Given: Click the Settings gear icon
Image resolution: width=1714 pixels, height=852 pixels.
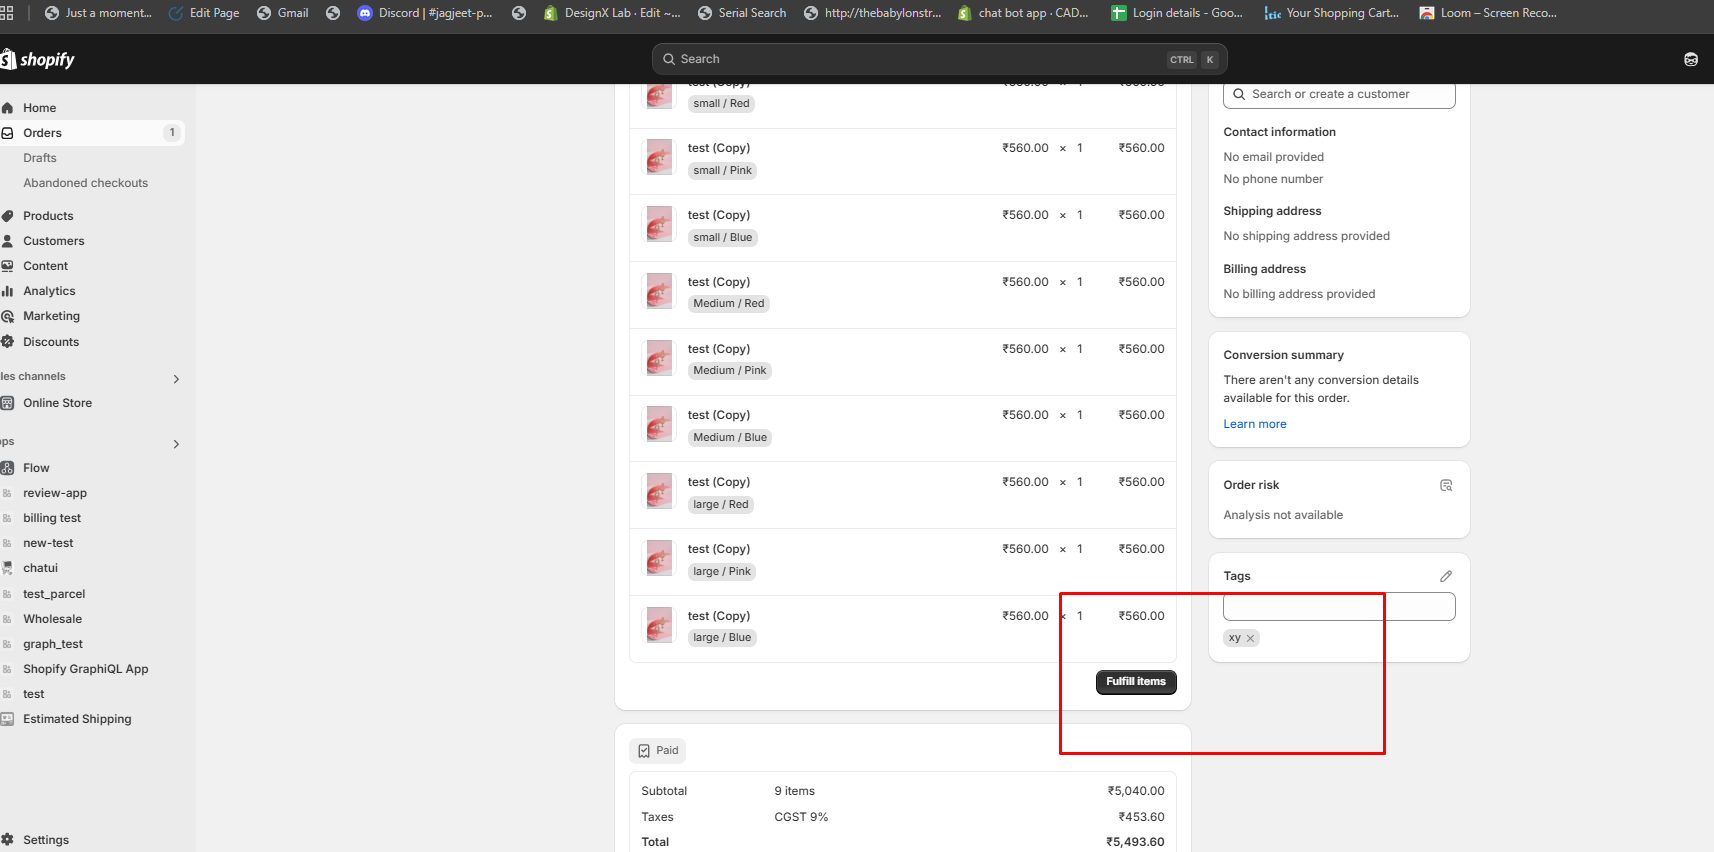Looking at the screenshot, I should click(x=7, y=840).
